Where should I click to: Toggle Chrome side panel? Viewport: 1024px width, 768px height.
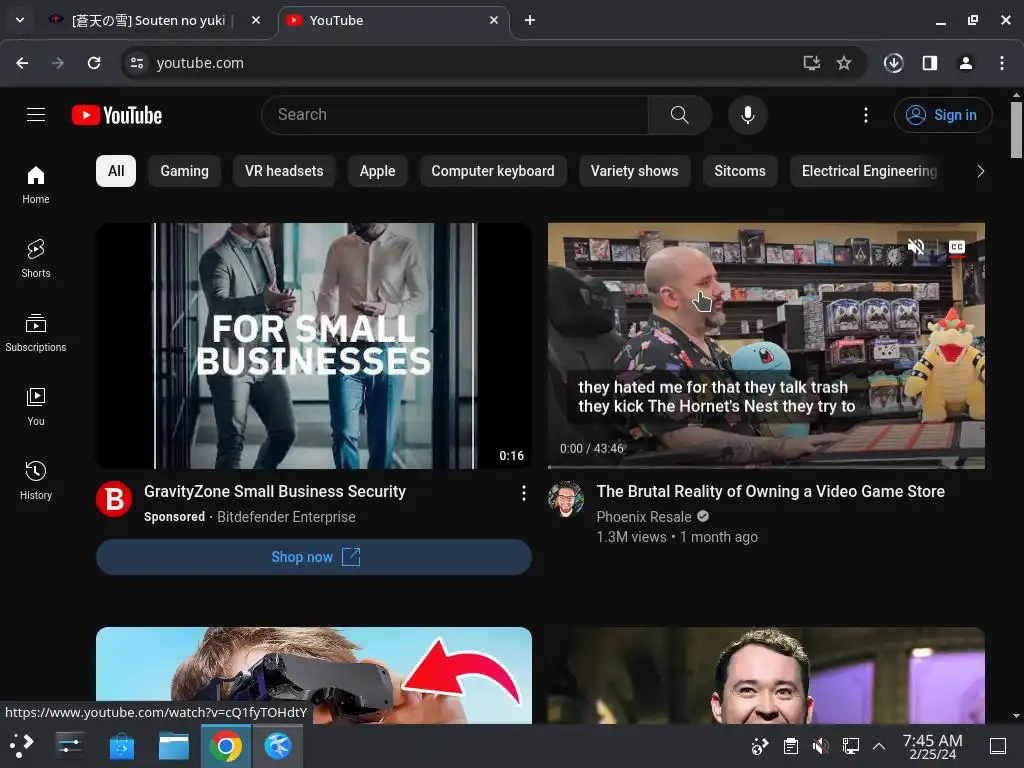click(930, 63)
